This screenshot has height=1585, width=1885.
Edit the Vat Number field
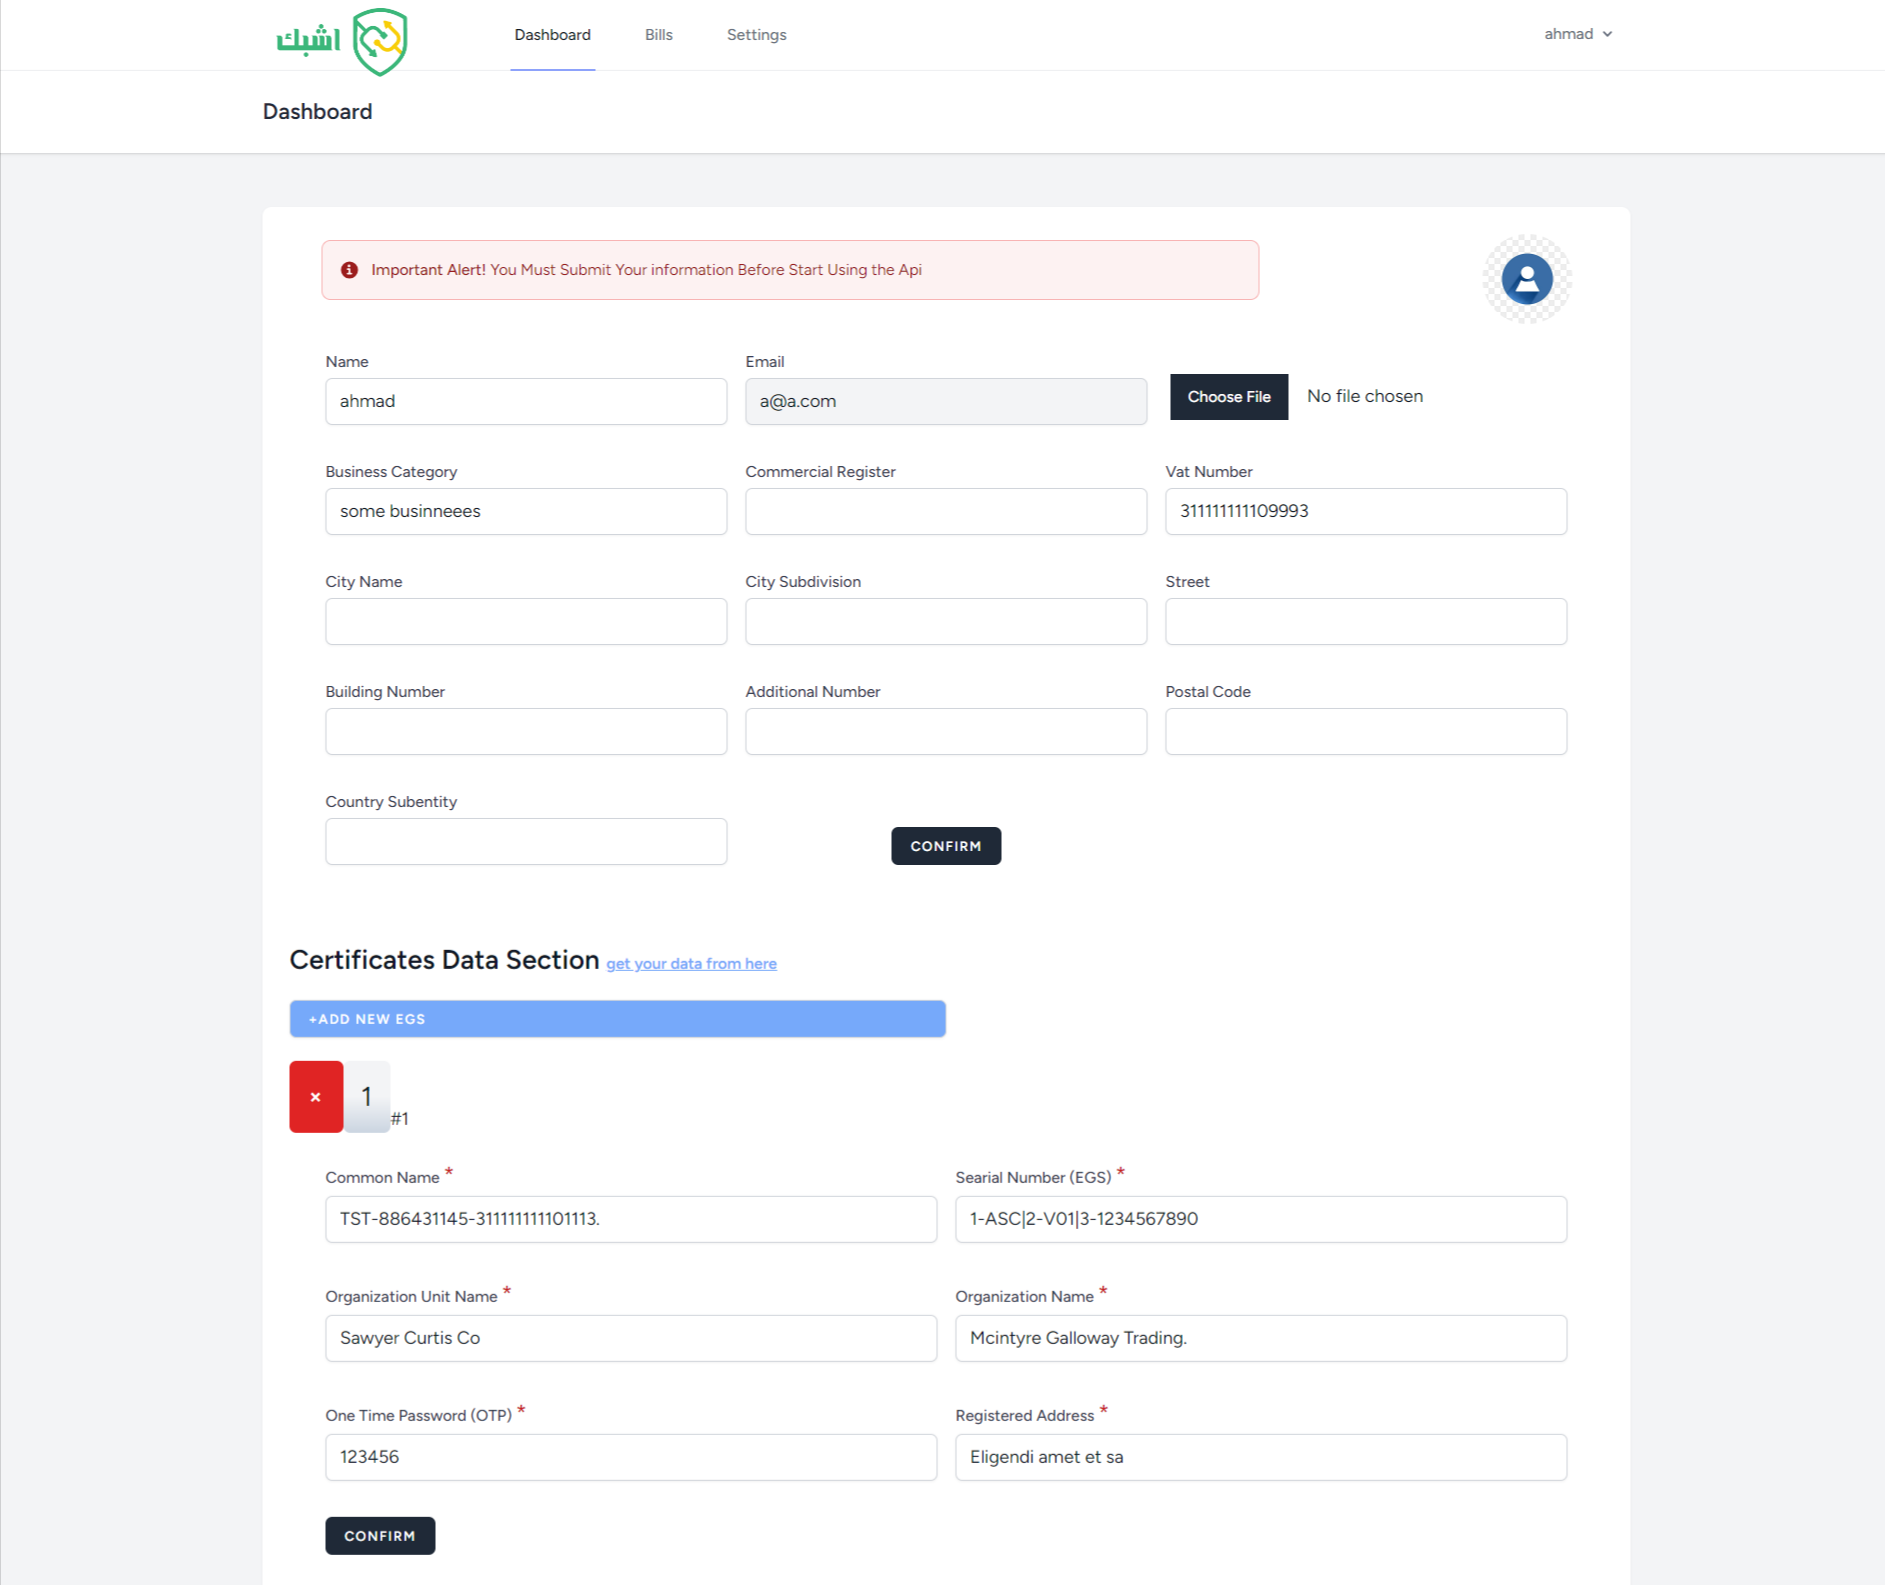(1365, 512)
